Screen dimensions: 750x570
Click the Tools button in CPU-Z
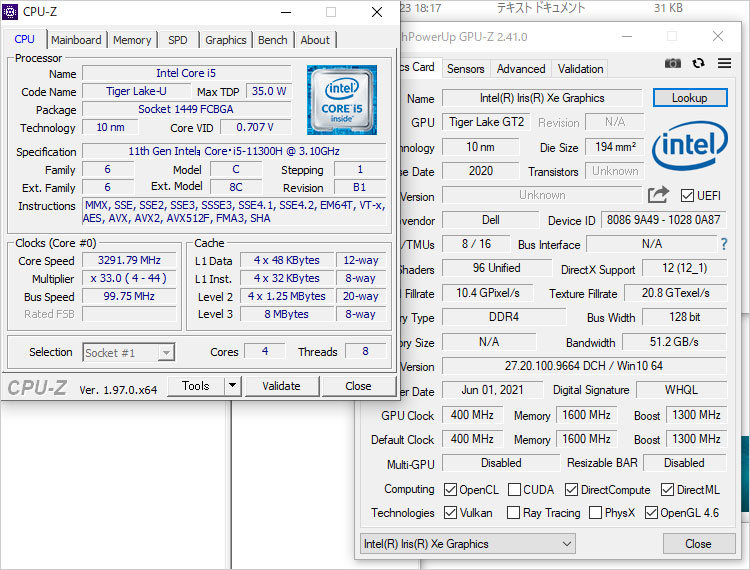[196, 386]
